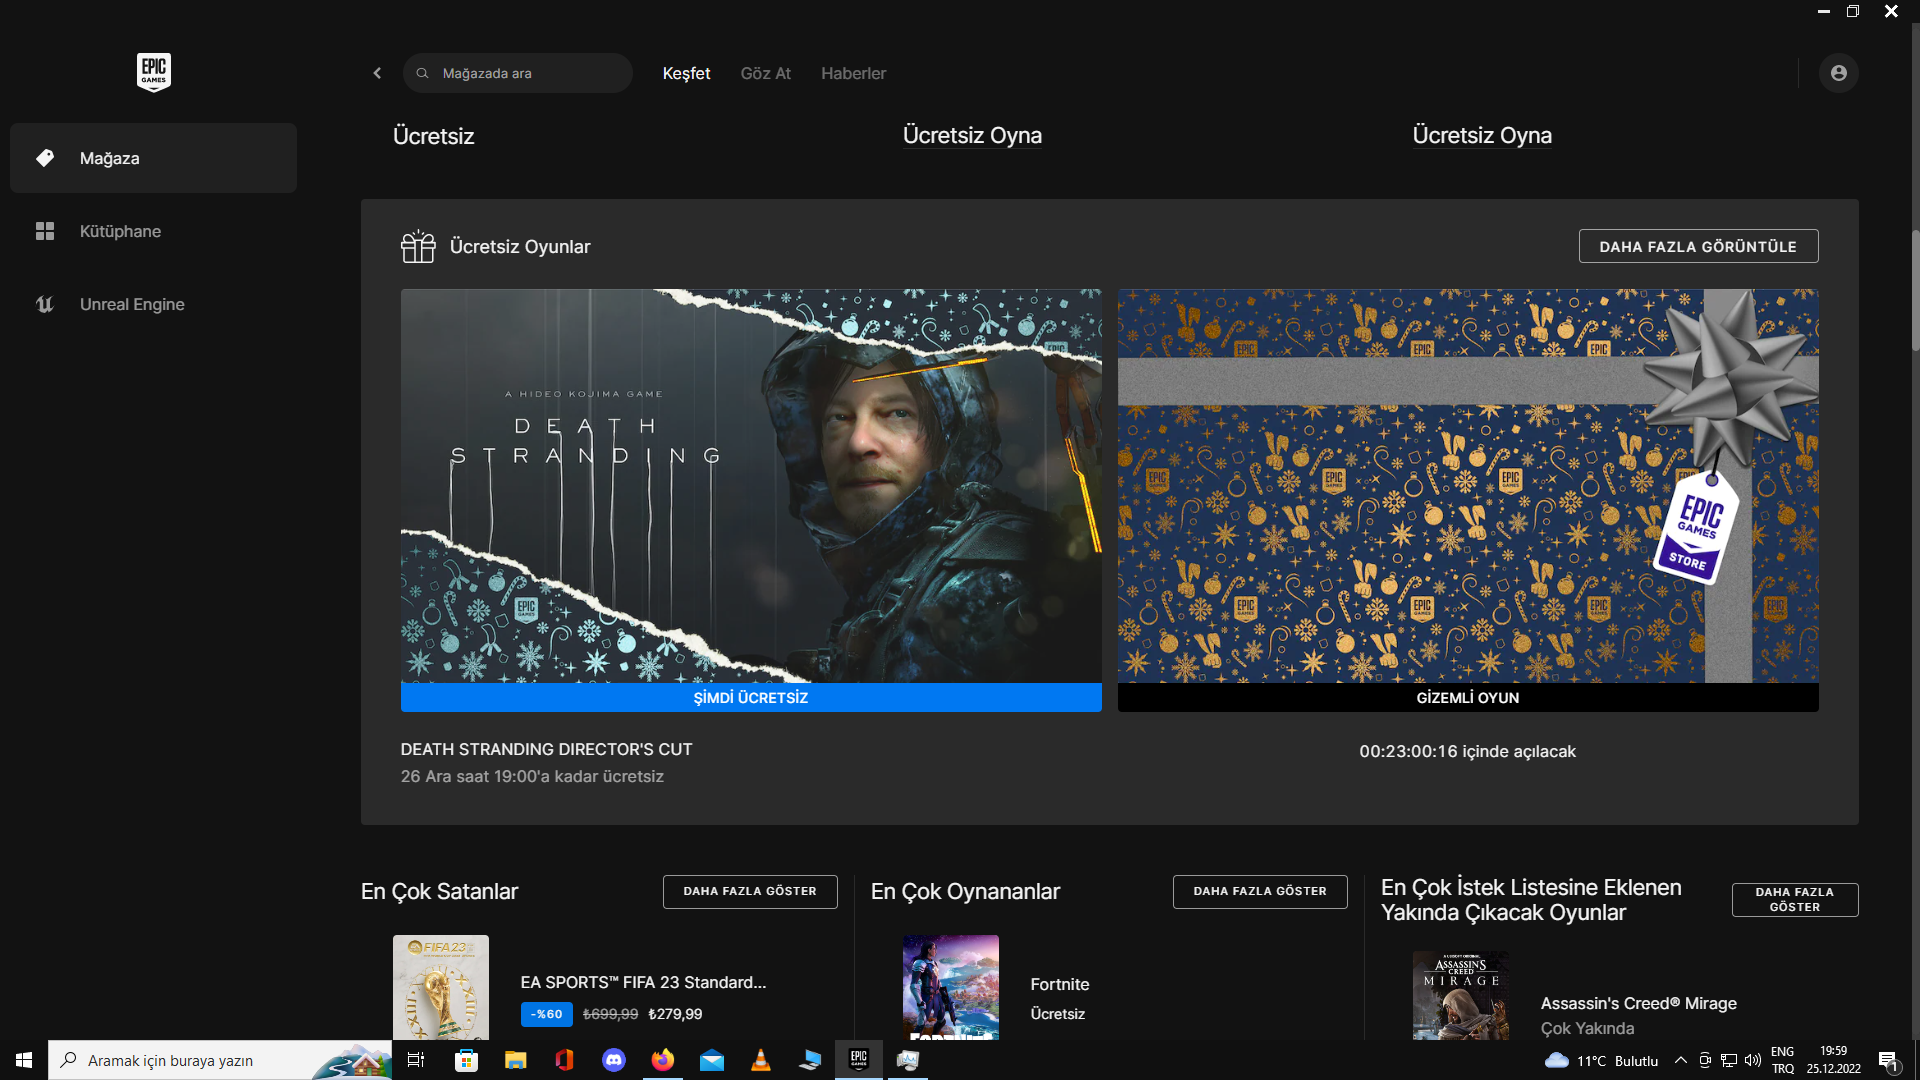Image resolution: width=1920 pixels, height=1080 pixels.
Task: Click the ENG TRQ language indicator
Action: click(x=1782, y=1060)
